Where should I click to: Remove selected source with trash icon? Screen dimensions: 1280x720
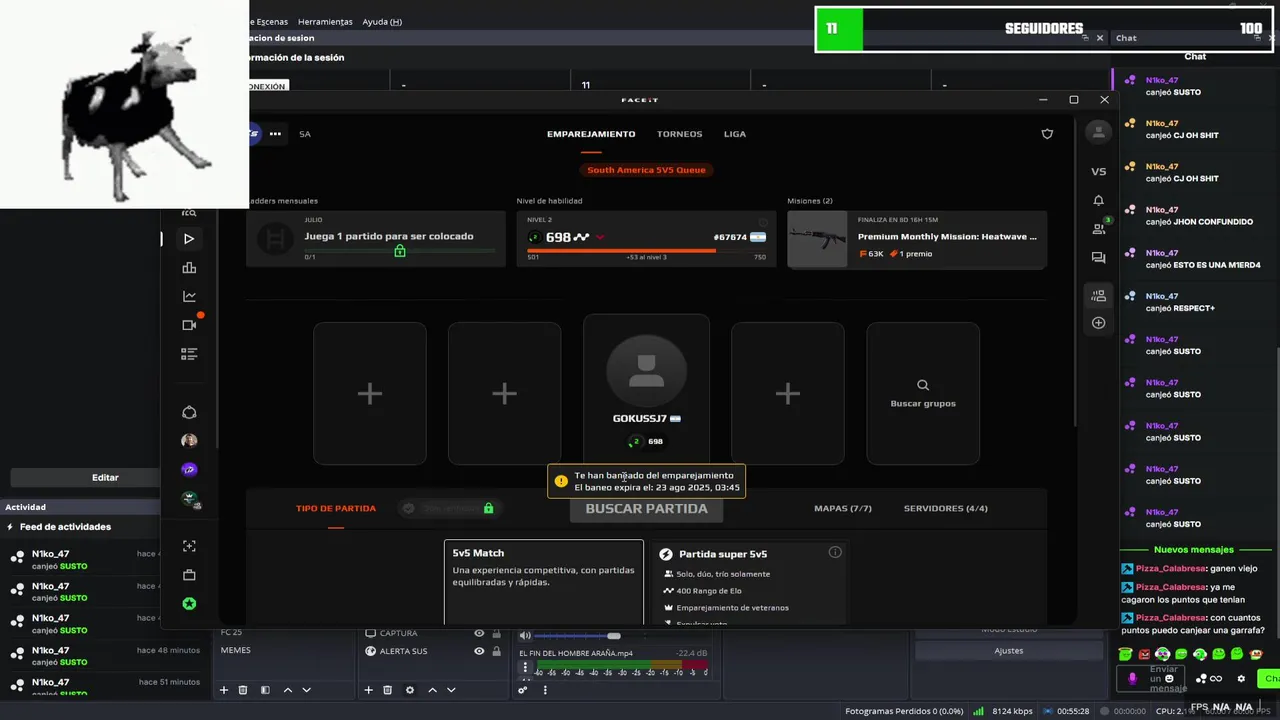387,690
